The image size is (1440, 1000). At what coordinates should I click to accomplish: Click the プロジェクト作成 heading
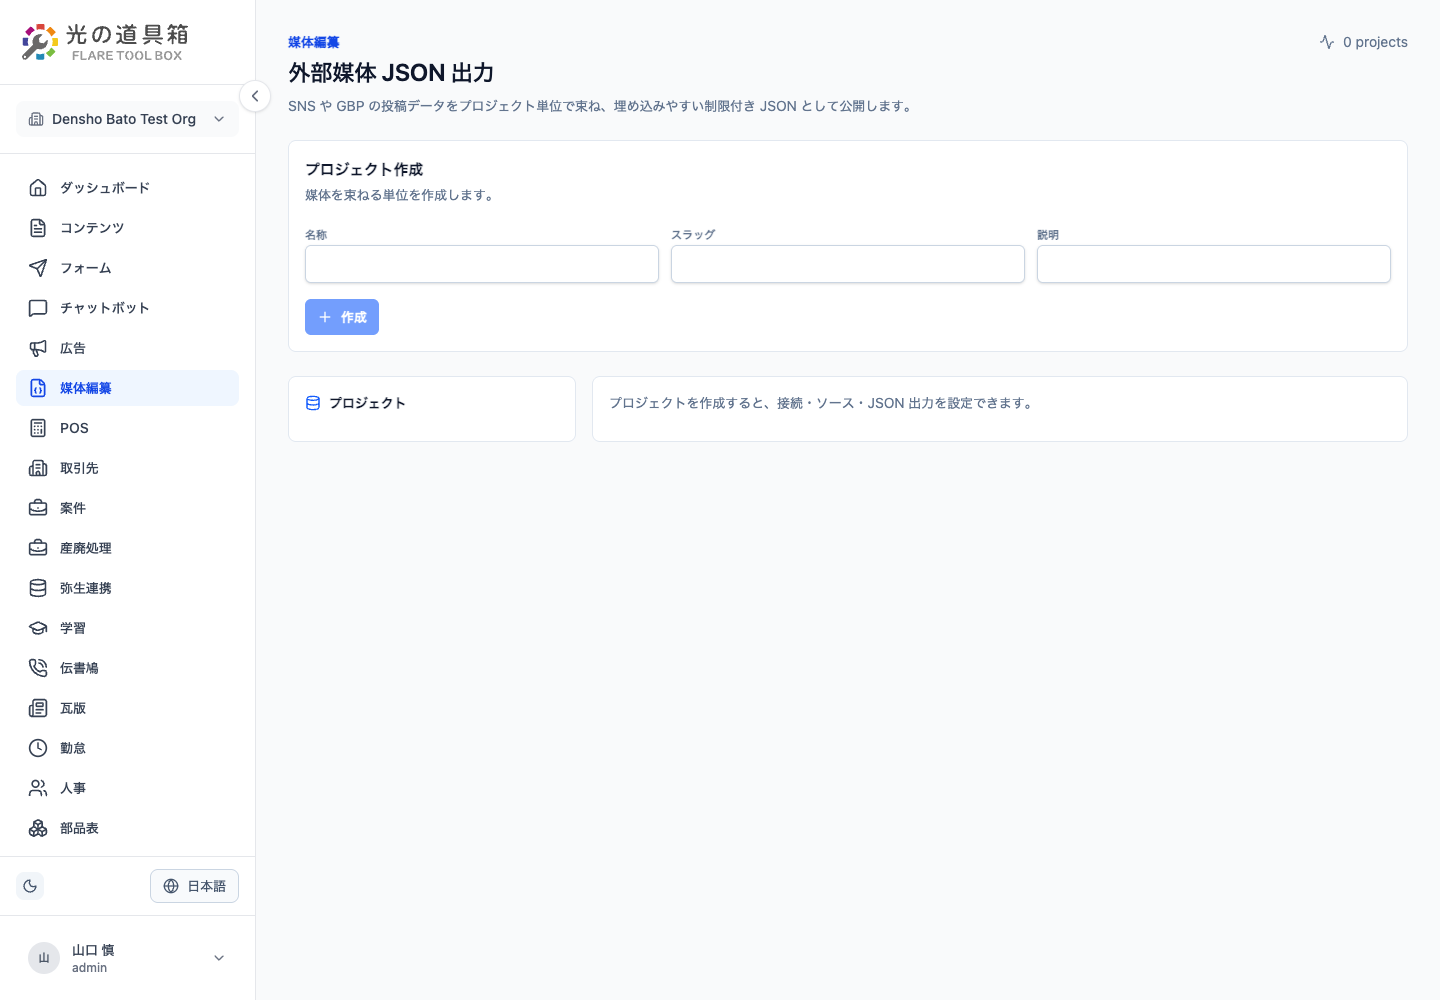[x=364, y=169]
